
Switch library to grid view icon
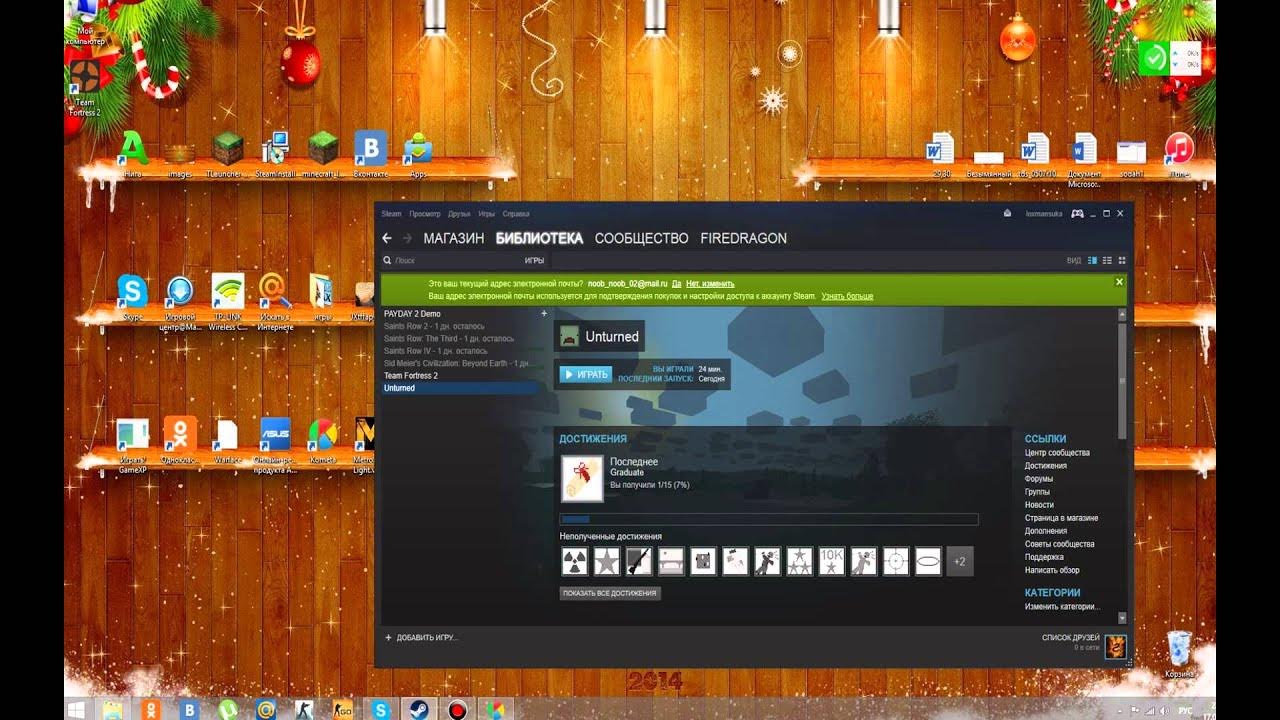coord(1122,260)
